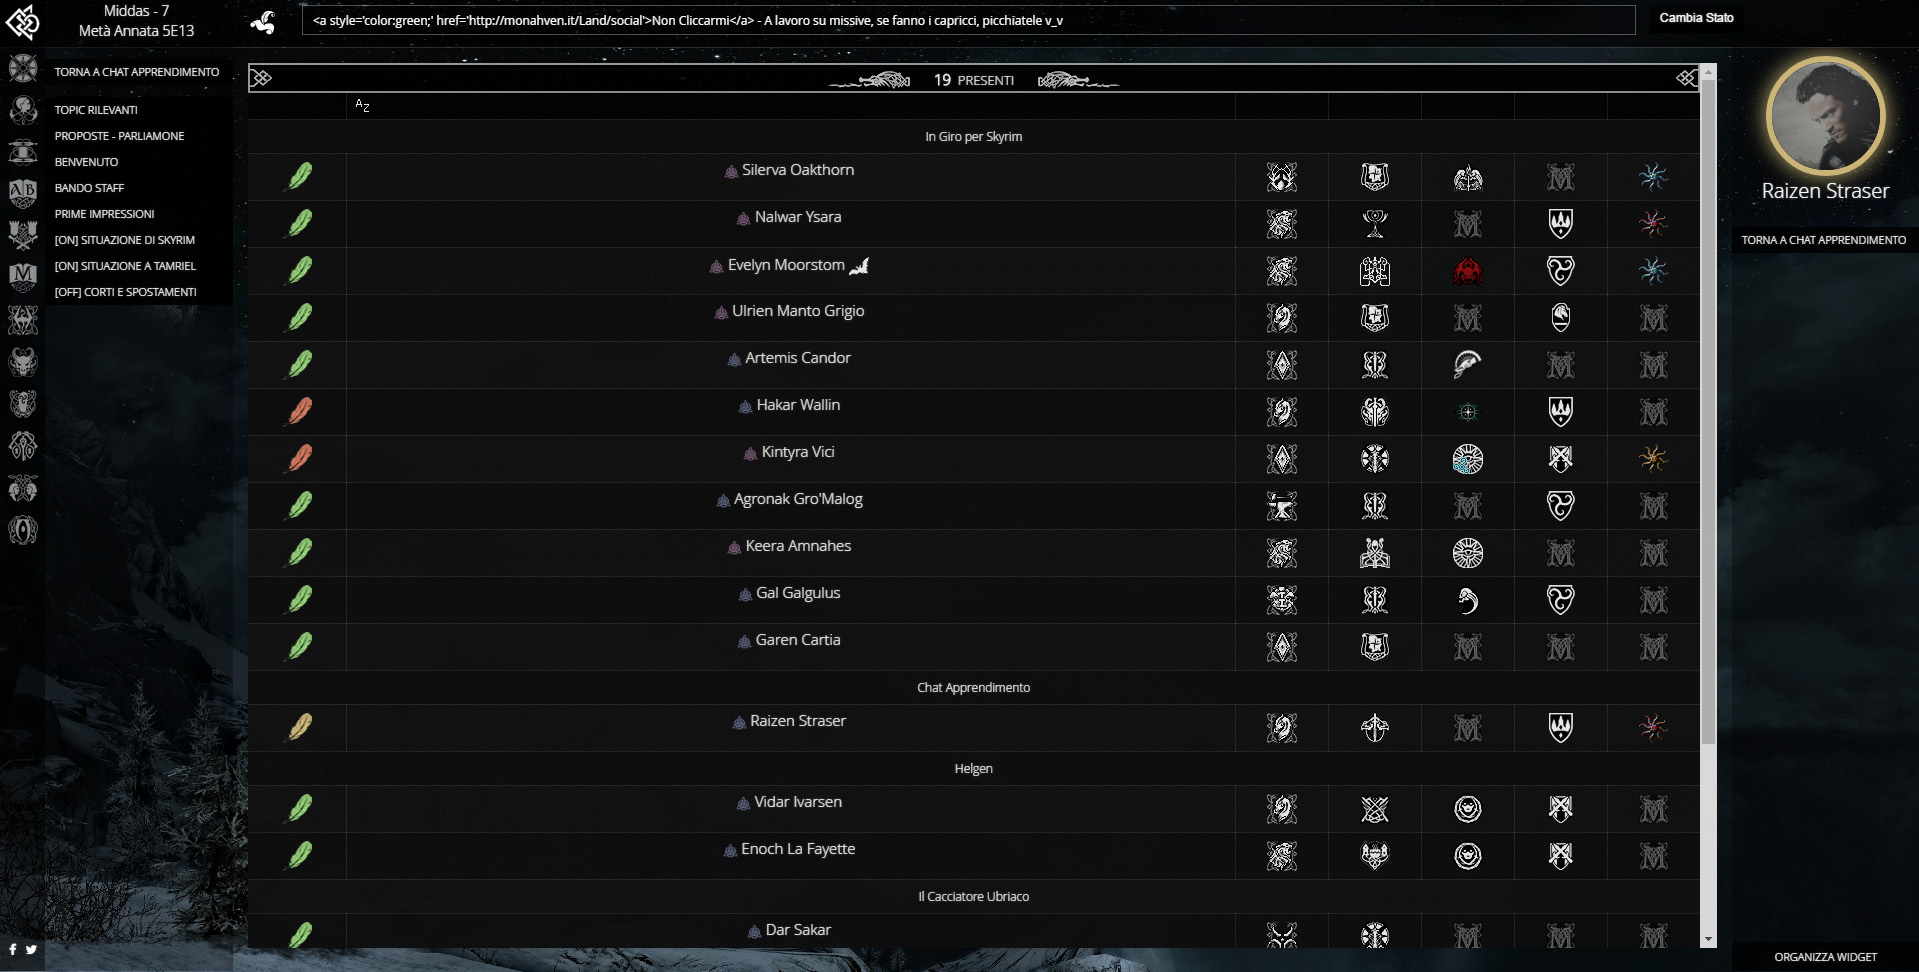Open Evelyn Moorstom profile

786,265
